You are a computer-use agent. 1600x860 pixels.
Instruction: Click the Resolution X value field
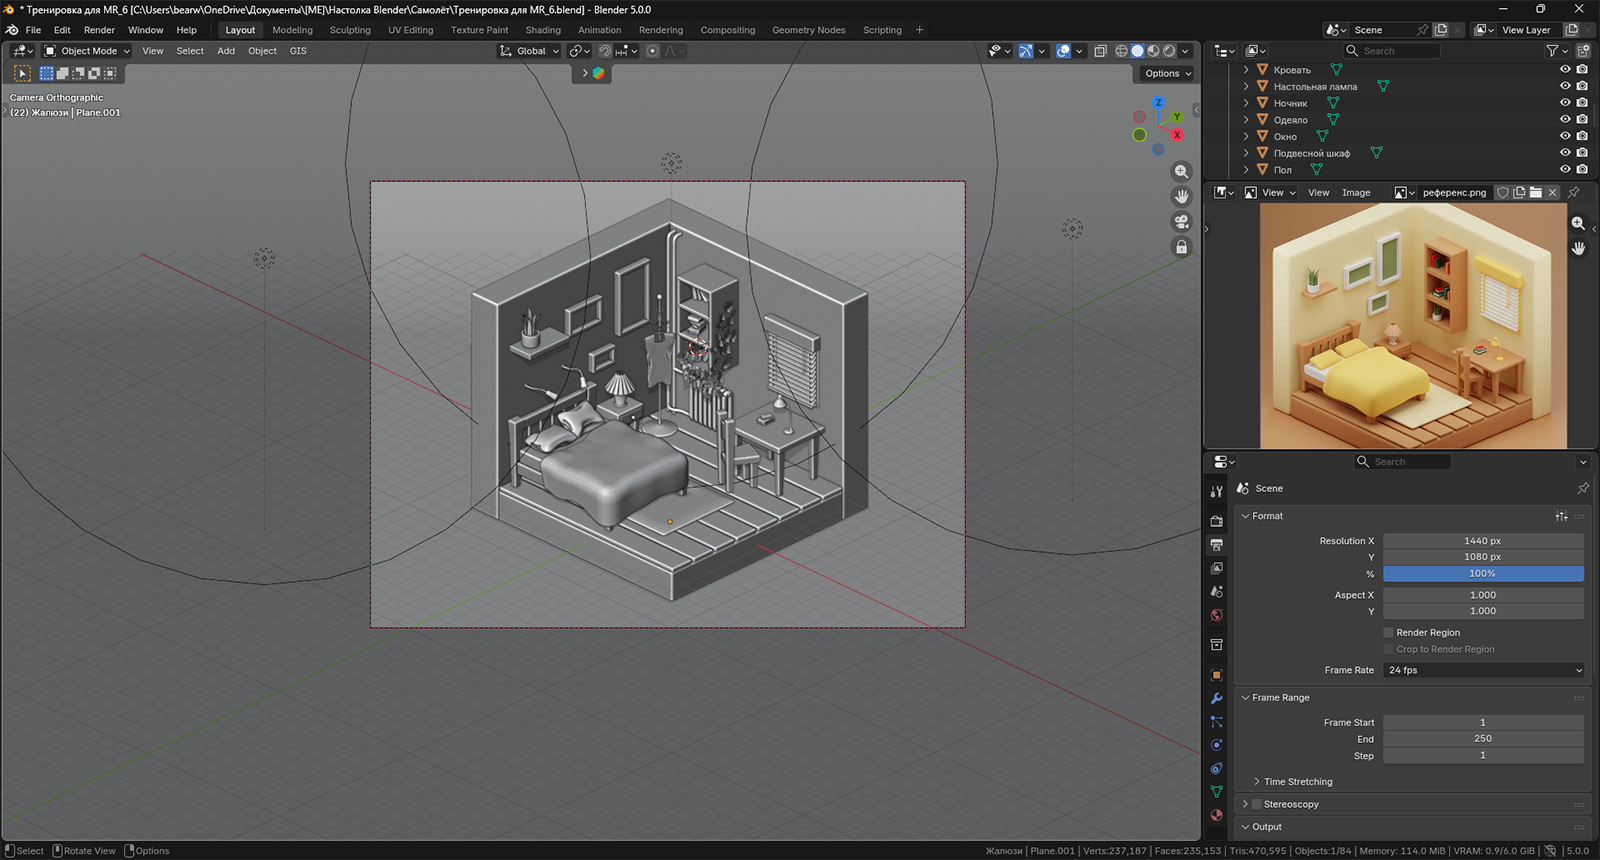1483,541
